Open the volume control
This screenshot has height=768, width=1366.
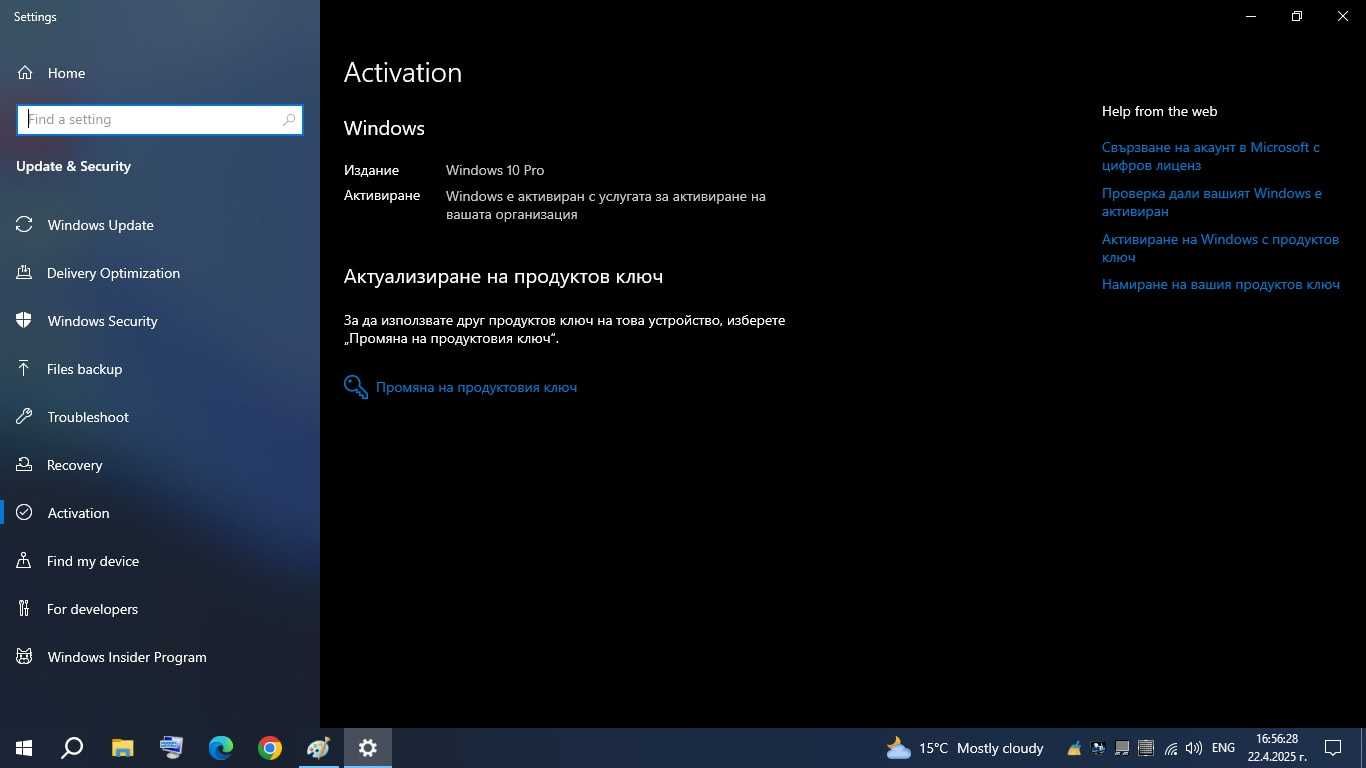tap(1194, 748)
